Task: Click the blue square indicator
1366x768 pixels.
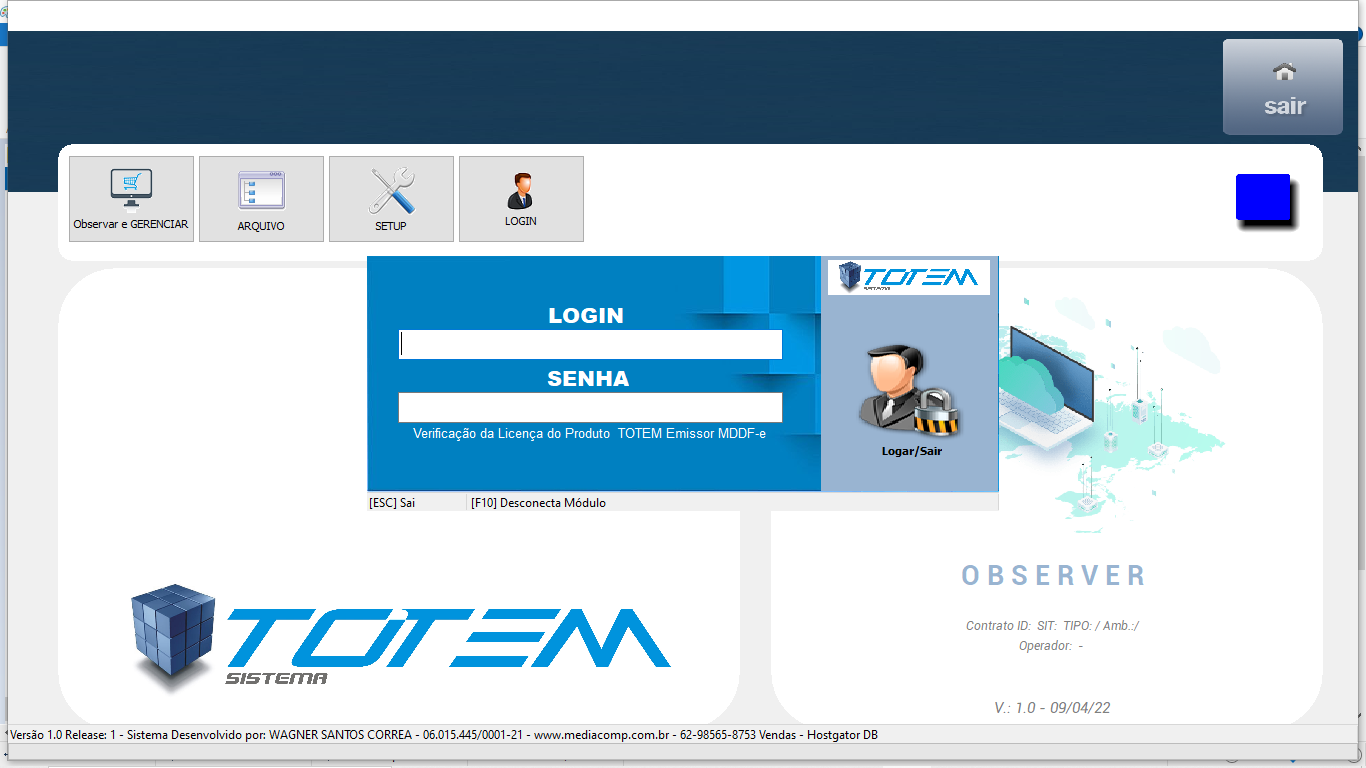Action: (1263, 197)
